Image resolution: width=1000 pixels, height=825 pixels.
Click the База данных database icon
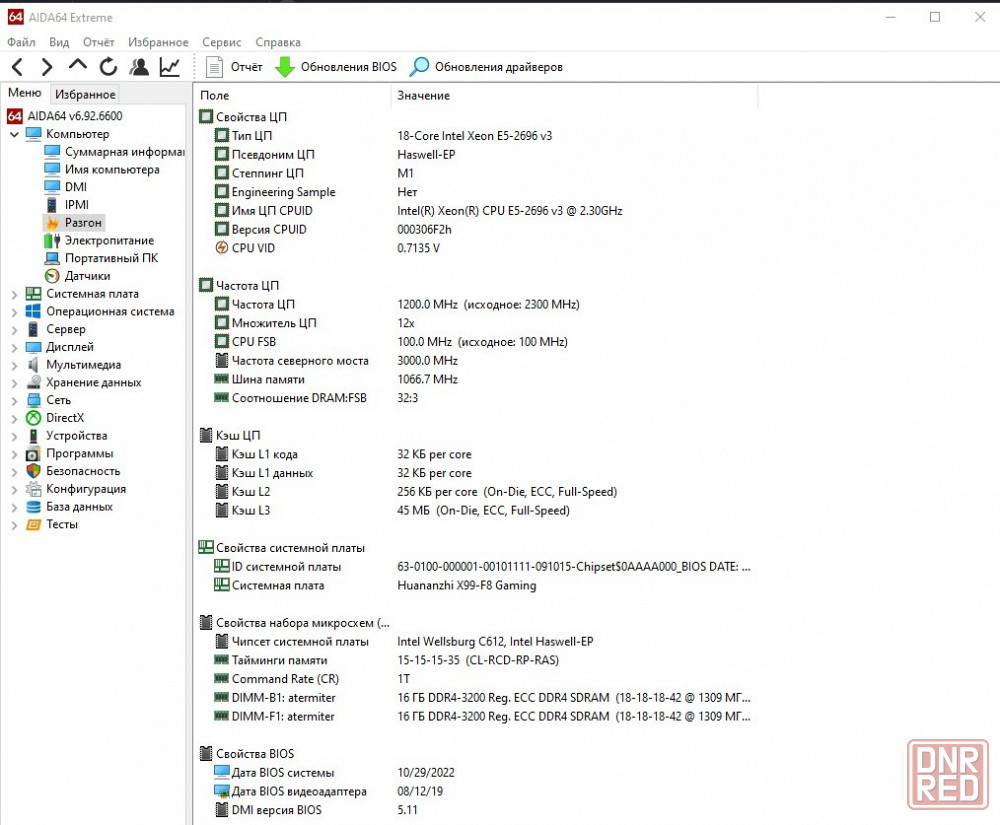click(33, 507)
